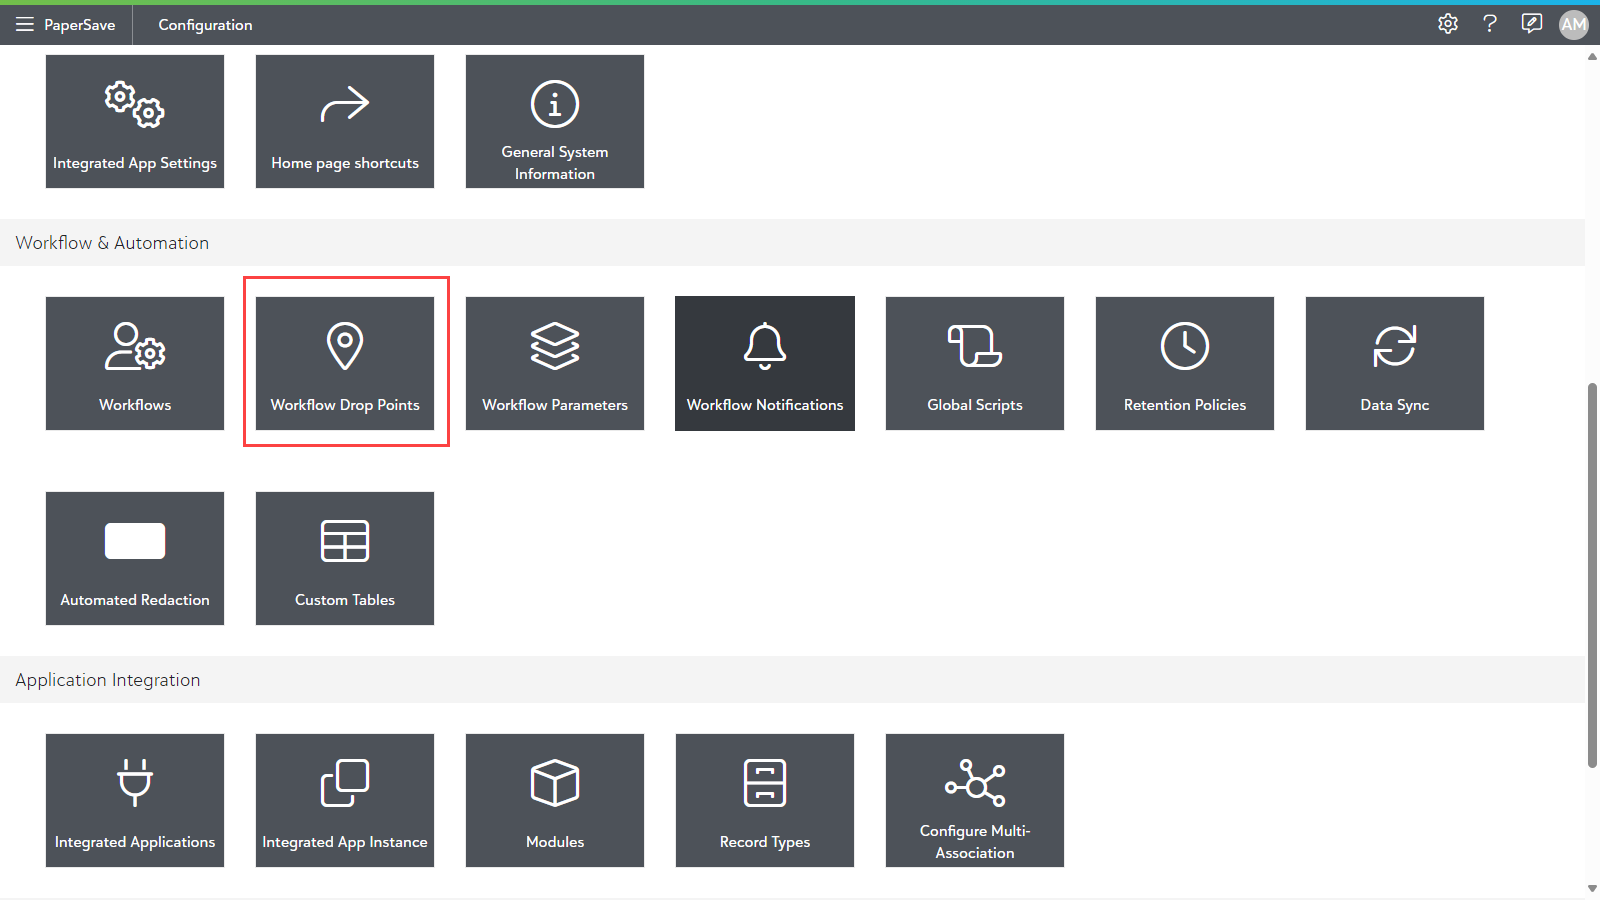The image size is (1600, 900).
Task: Open the Workflow Drop Points tile
Action: (x=345, y=363)
